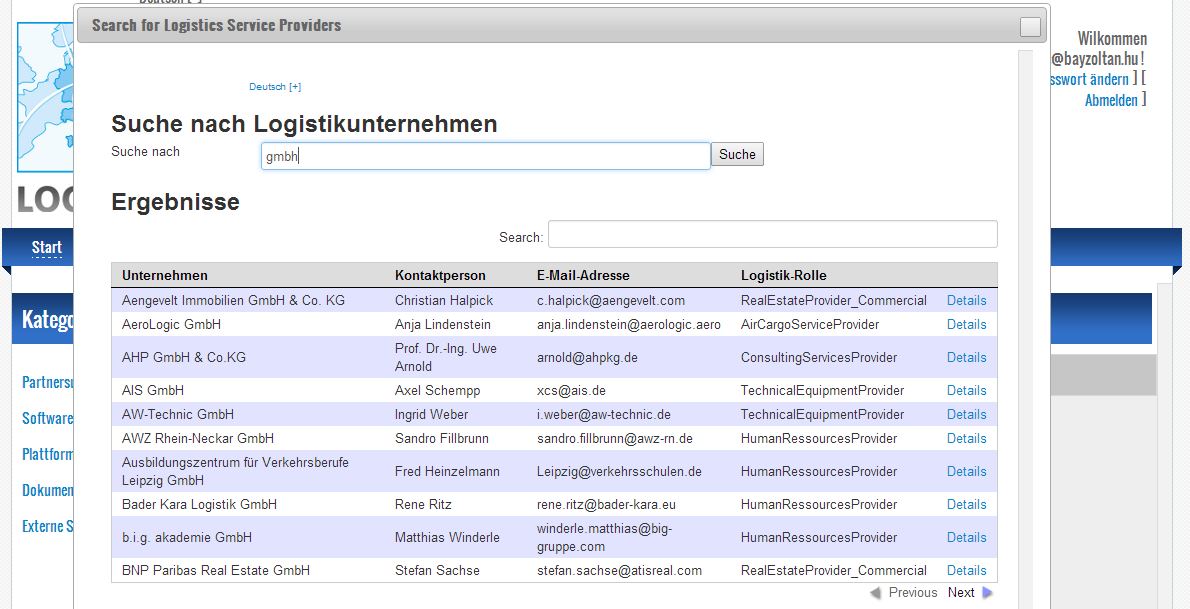Click contact 'Matthias Winderle'

tap(447, 538)
